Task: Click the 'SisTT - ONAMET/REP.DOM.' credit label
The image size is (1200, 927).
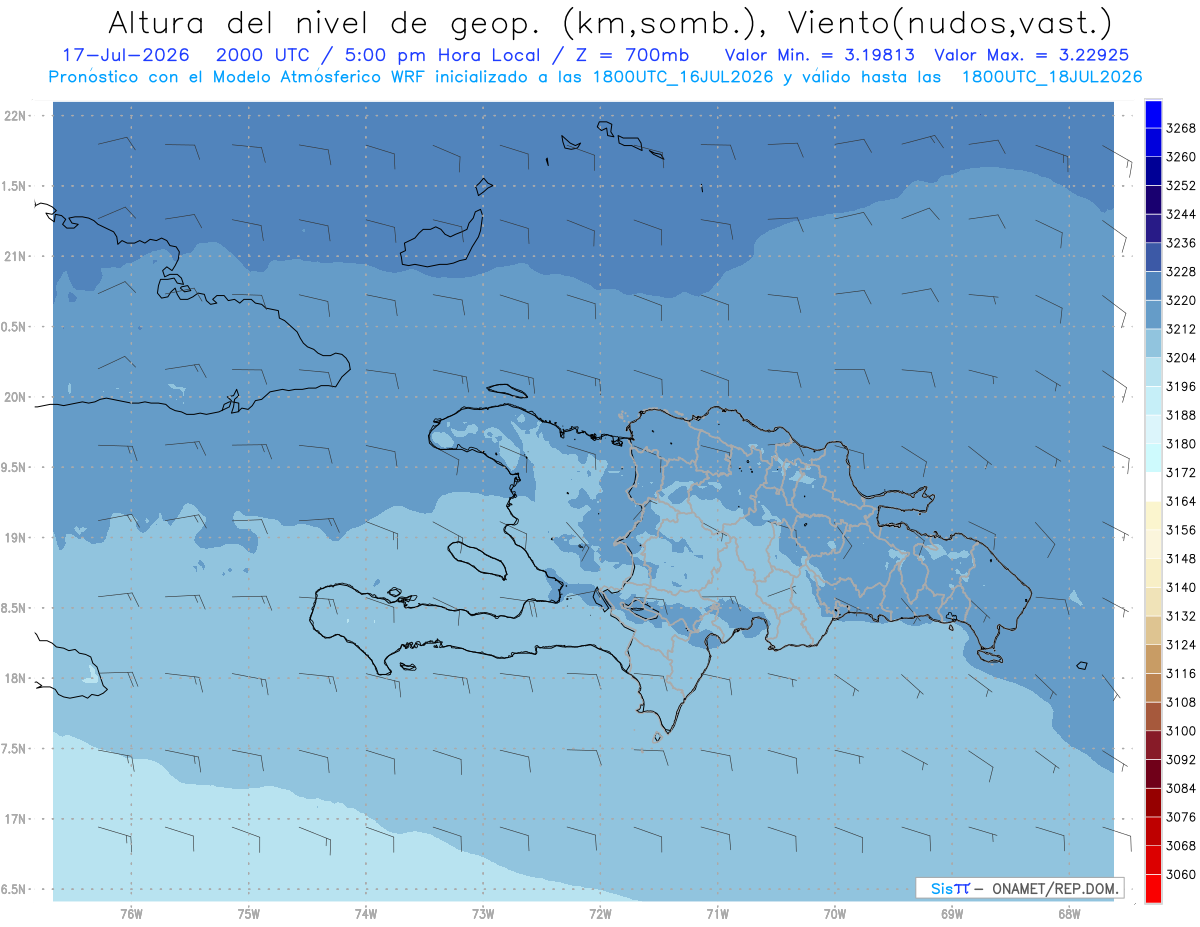Action: [1019, 888]
